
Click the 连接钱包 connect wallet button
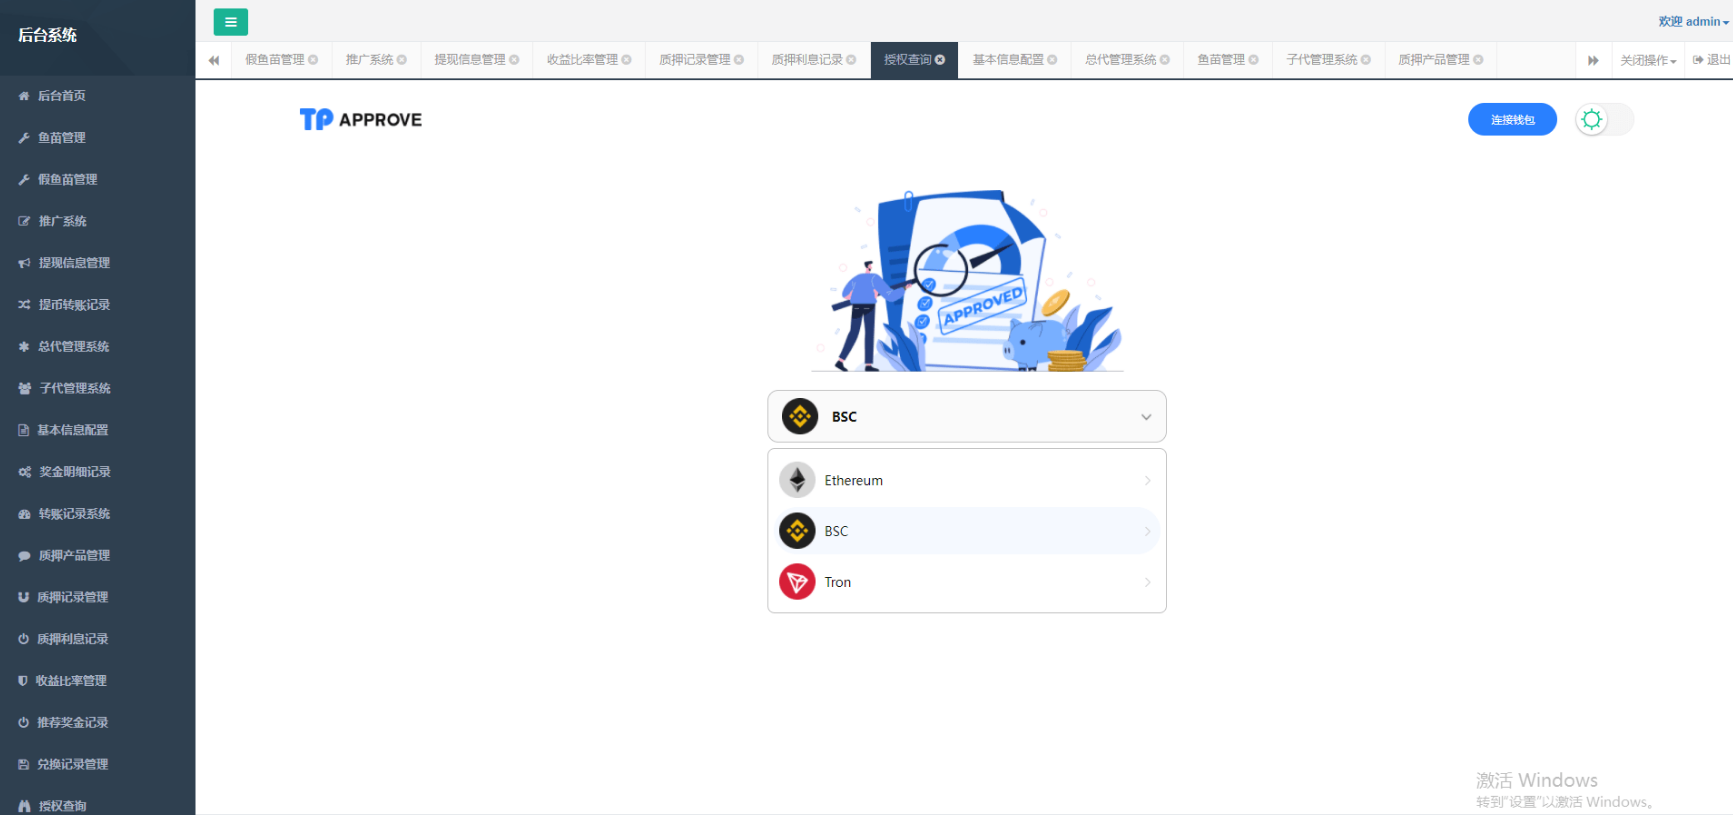click(1511, 120)
